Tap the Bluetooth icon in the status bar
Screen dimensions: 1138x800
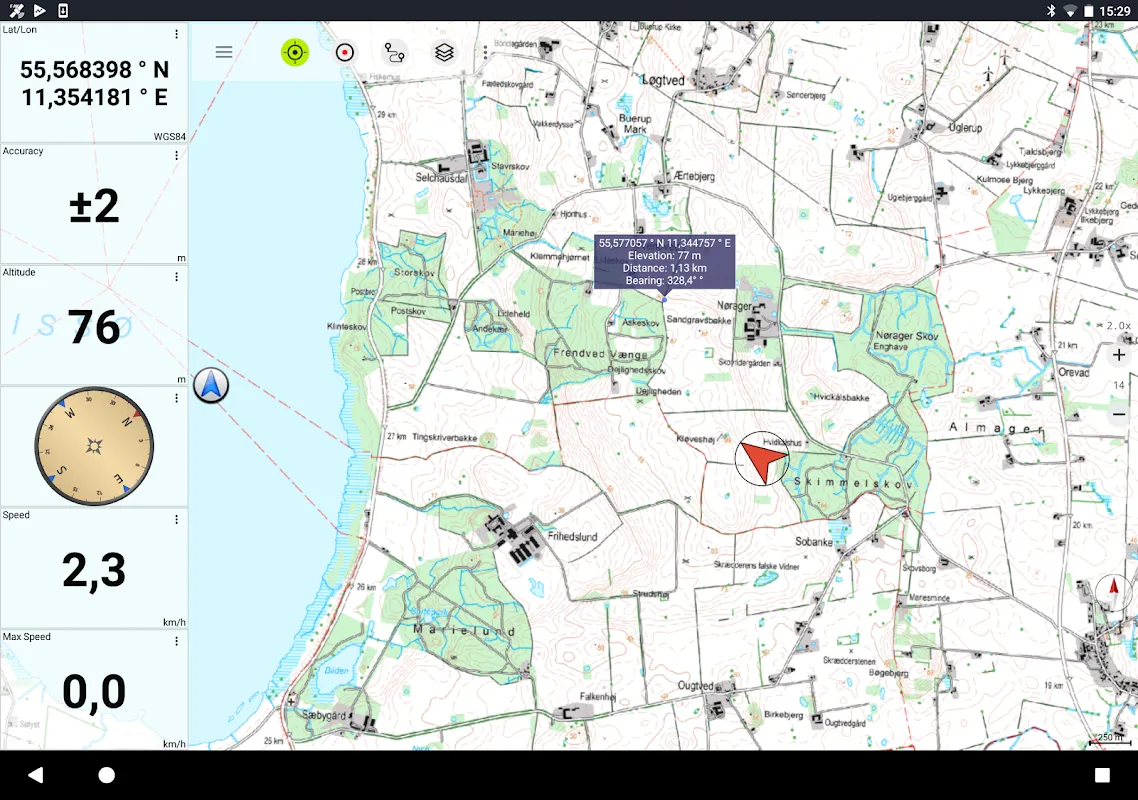1050,9
